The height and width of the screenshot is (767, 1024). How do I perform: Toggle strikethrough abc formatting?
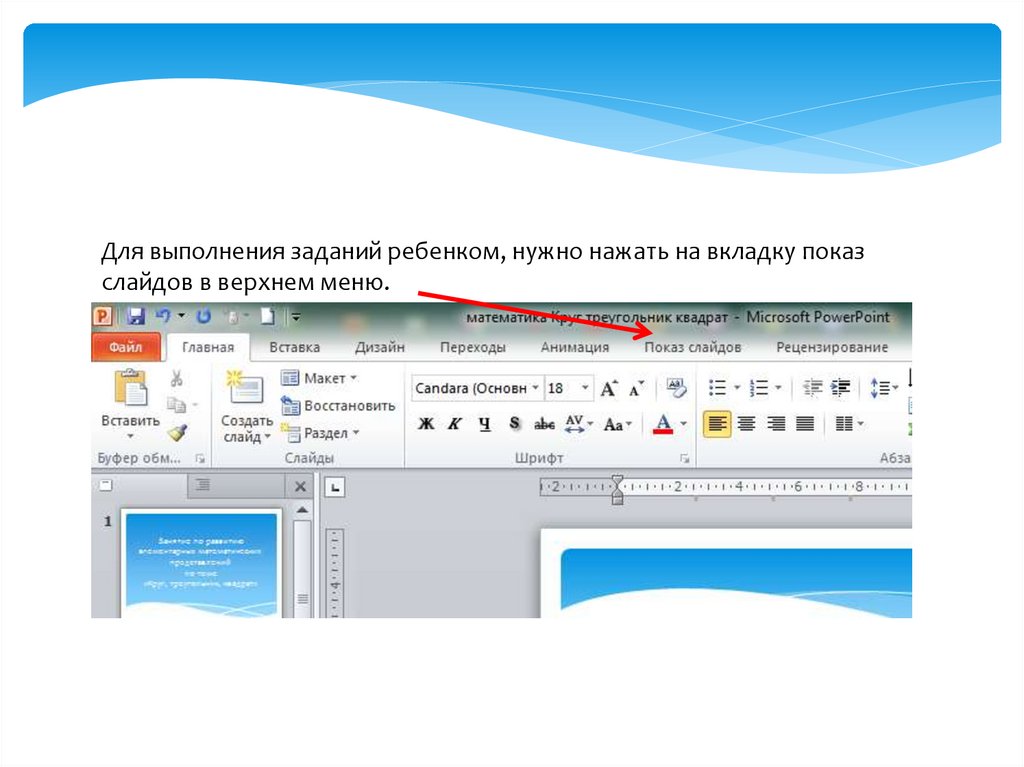click(544, 425)
